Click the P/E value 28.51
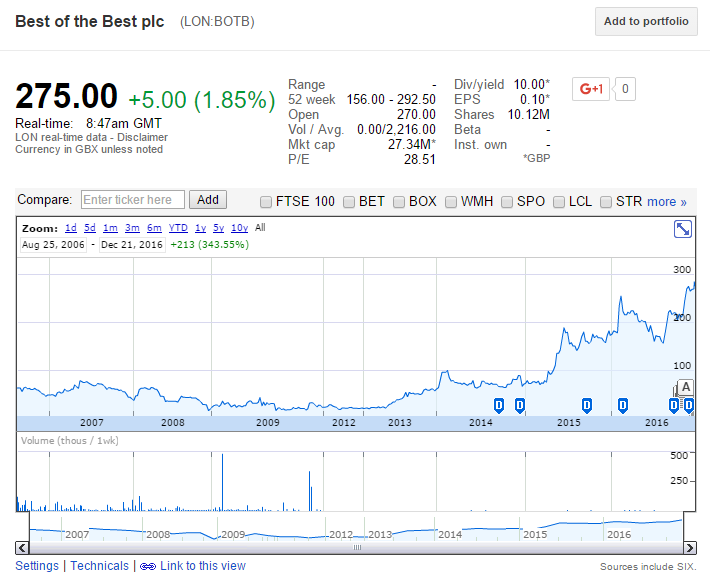The height and width of the screenshot is (582, 710). 420,159
